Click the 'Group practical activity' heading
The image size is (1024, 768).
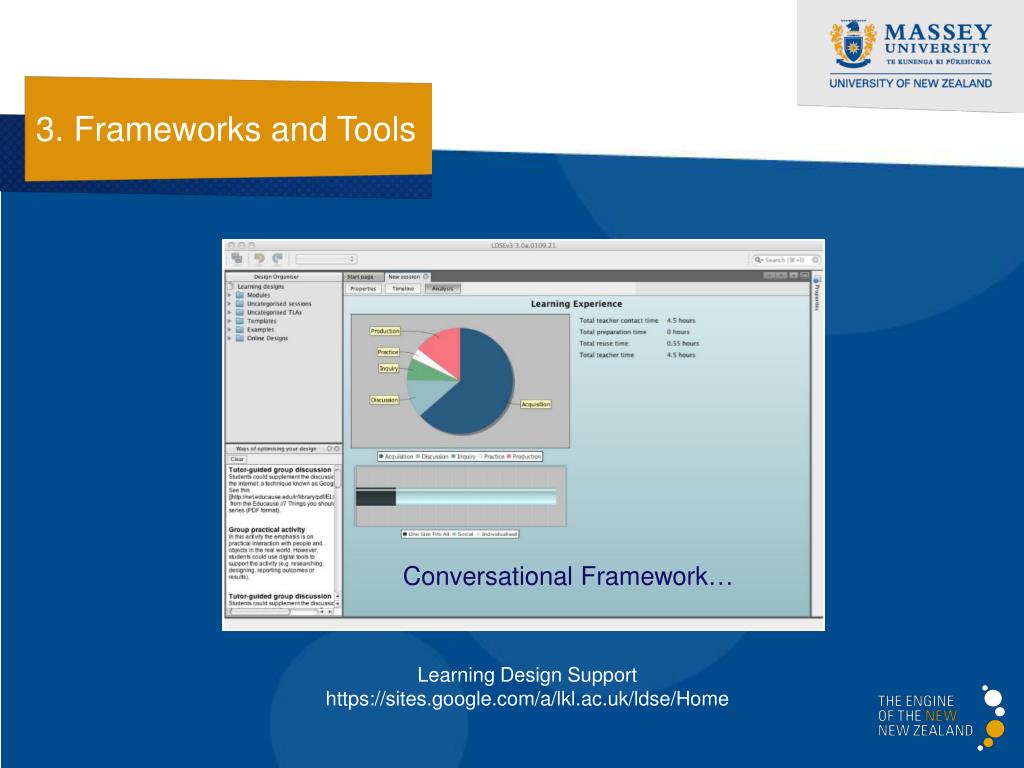click(266, 530)
